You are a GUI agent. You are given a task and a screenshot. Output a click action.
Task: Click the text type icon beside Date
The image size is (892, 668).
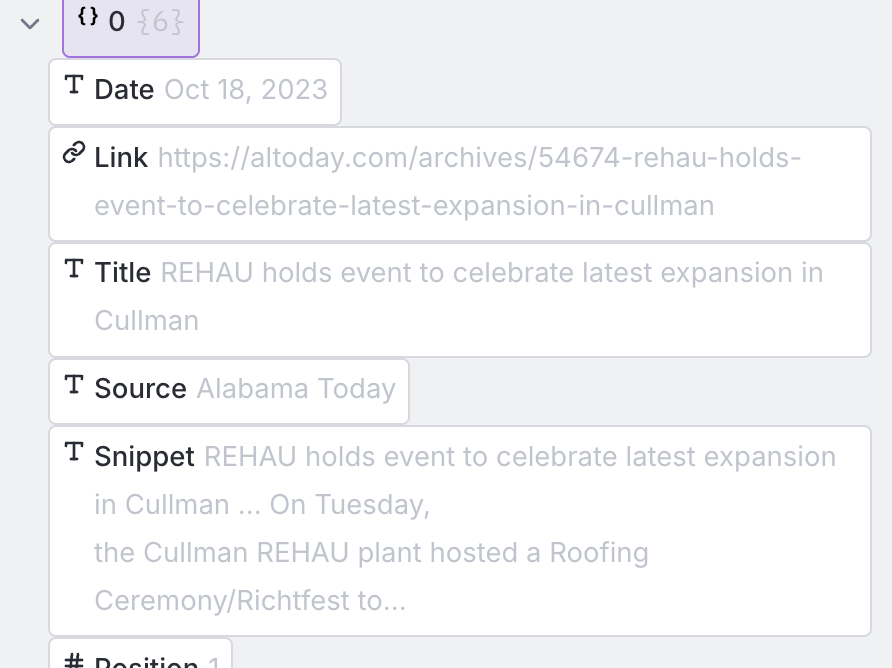(x=74, y=87)
